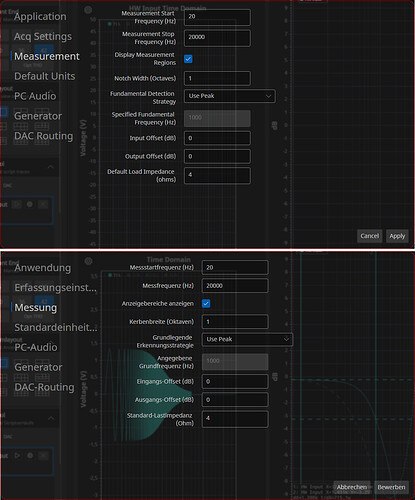The width and height of the screenshot is (415, 500).
Task: Click the Eingangs-Offset (dB) field
Action: (x=235, y=382)
